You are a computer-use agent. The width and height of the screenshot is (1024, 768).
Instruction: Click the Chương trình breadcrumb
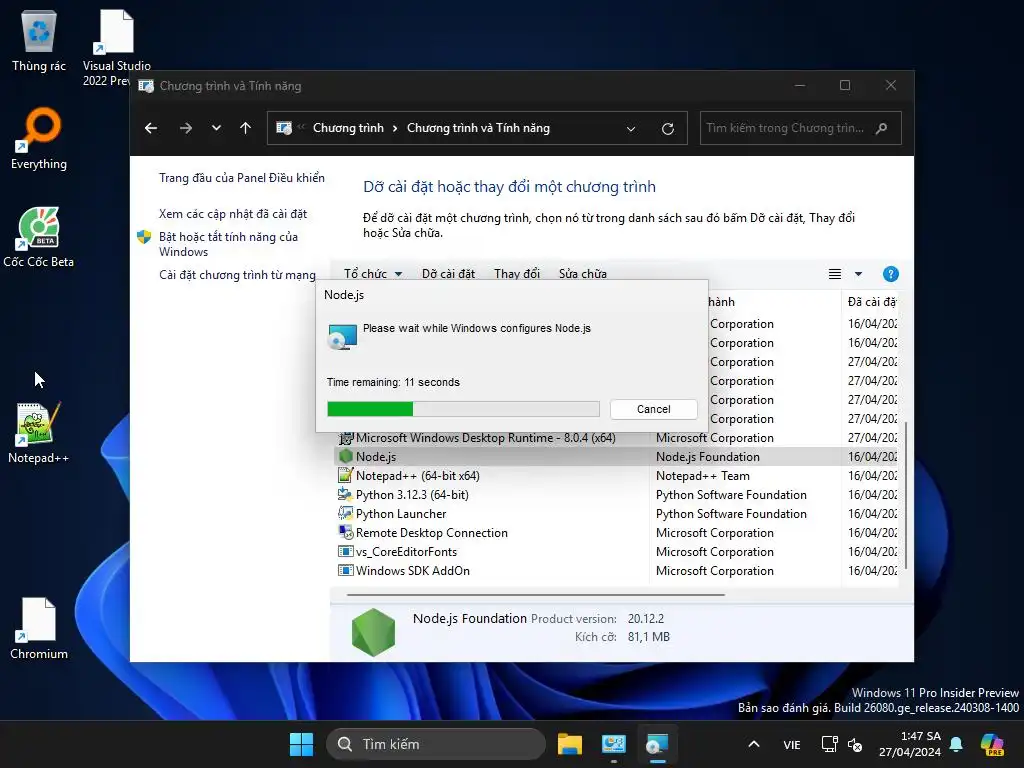click(348, 128)
